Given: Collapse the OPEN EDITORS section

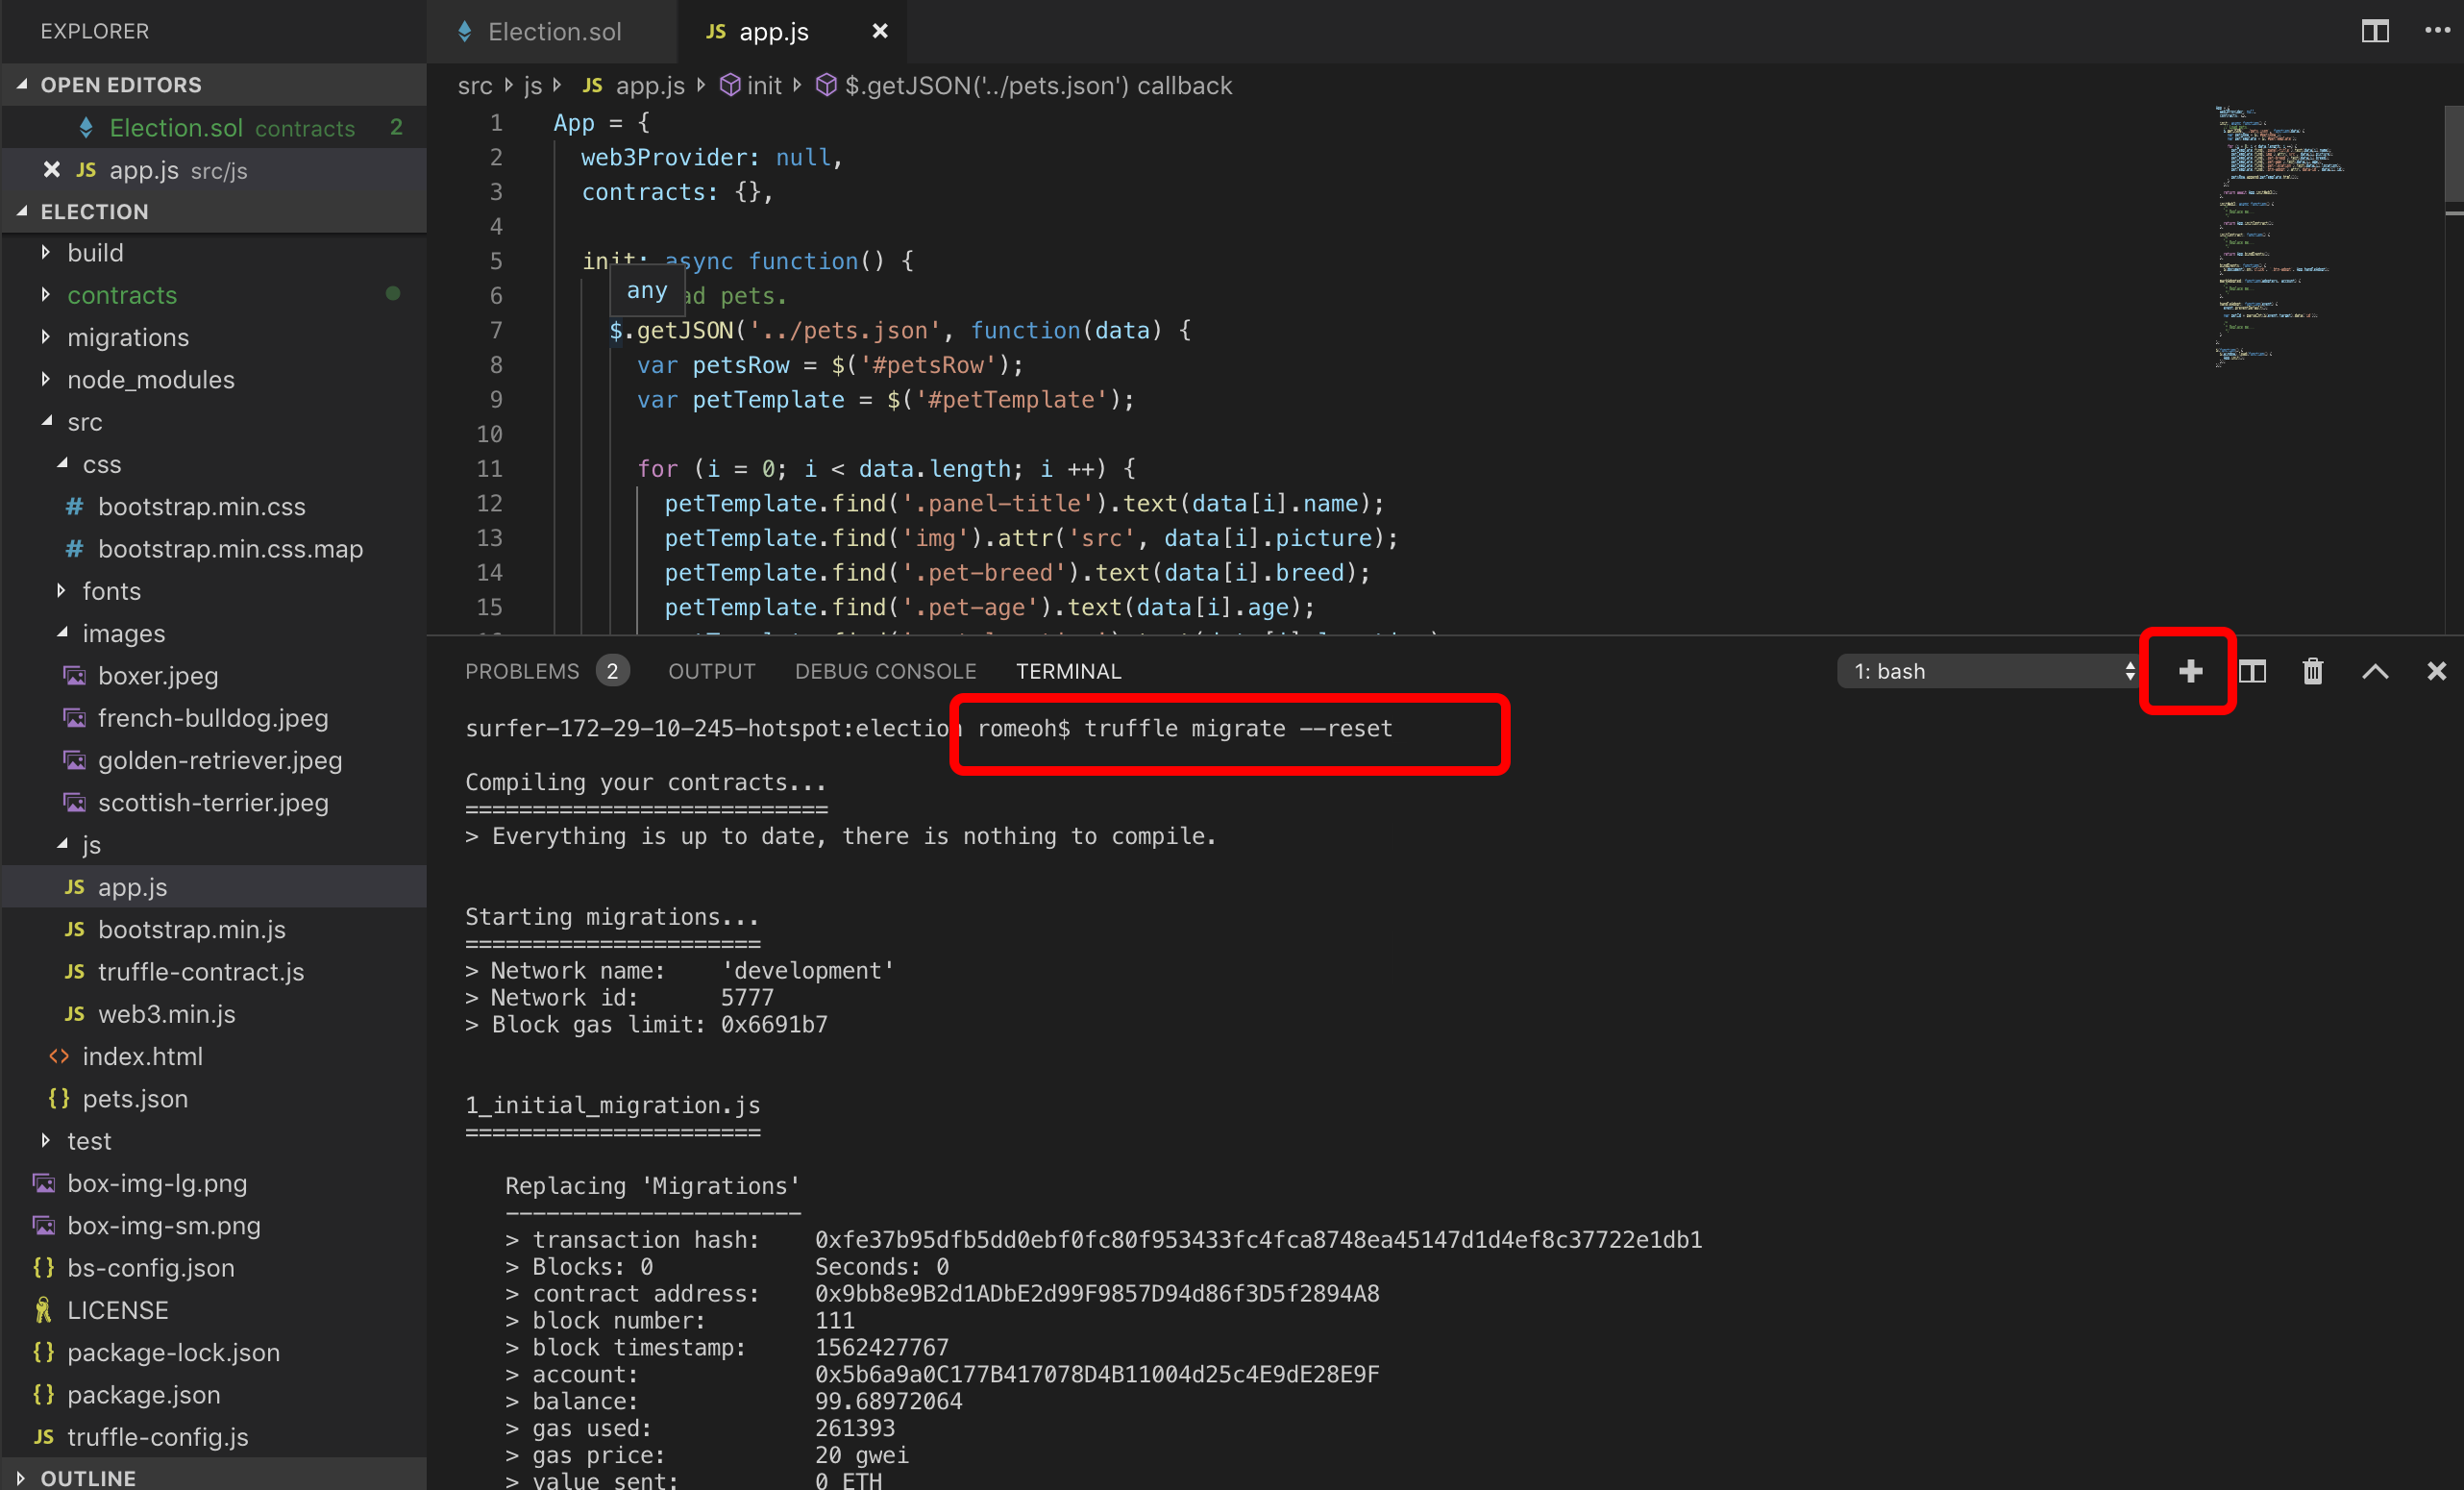Looking at the screenshot, I should (x=120, y=85).
